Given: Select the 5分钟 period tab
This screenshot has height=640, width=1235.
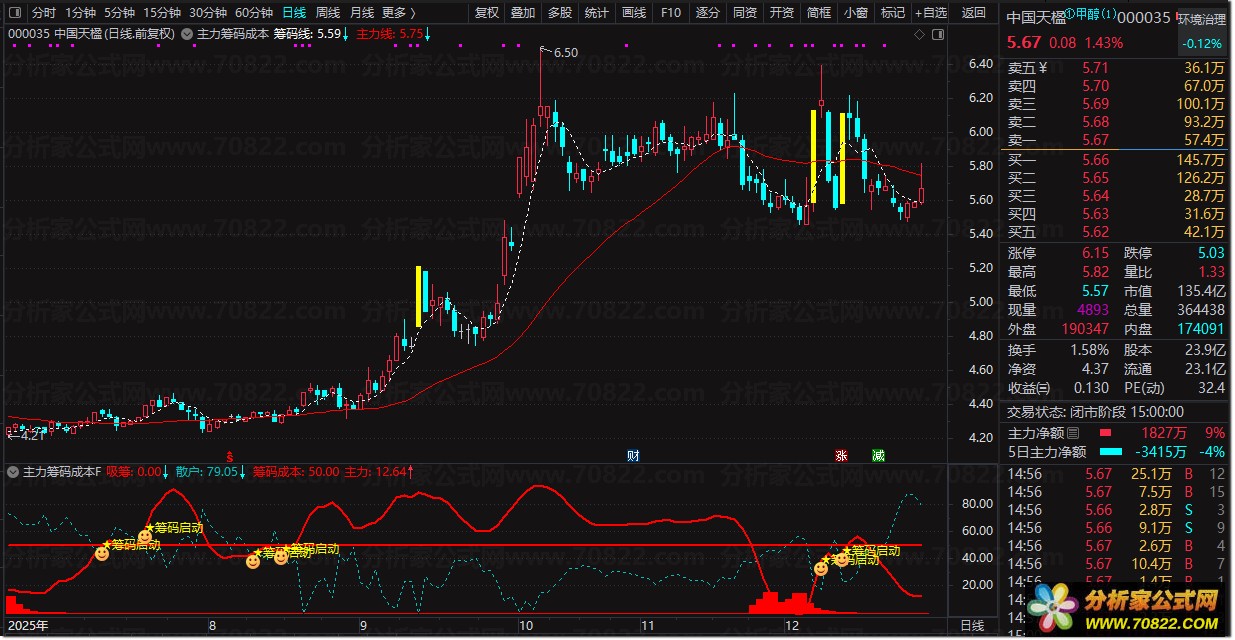Looking at the screenshot, I should pyautogui.click(x=119, y=13).
